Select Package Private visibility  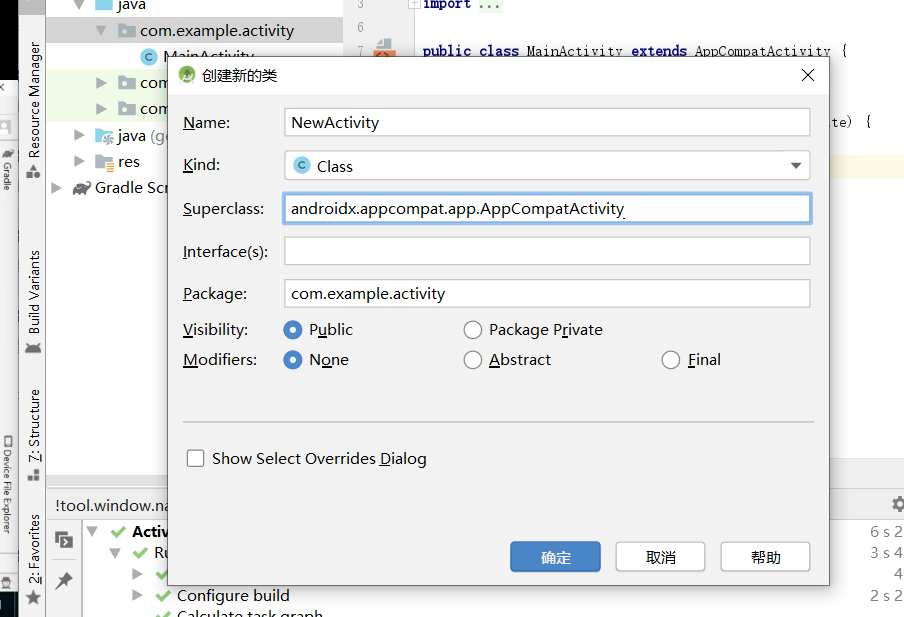(x=472, y=330)
